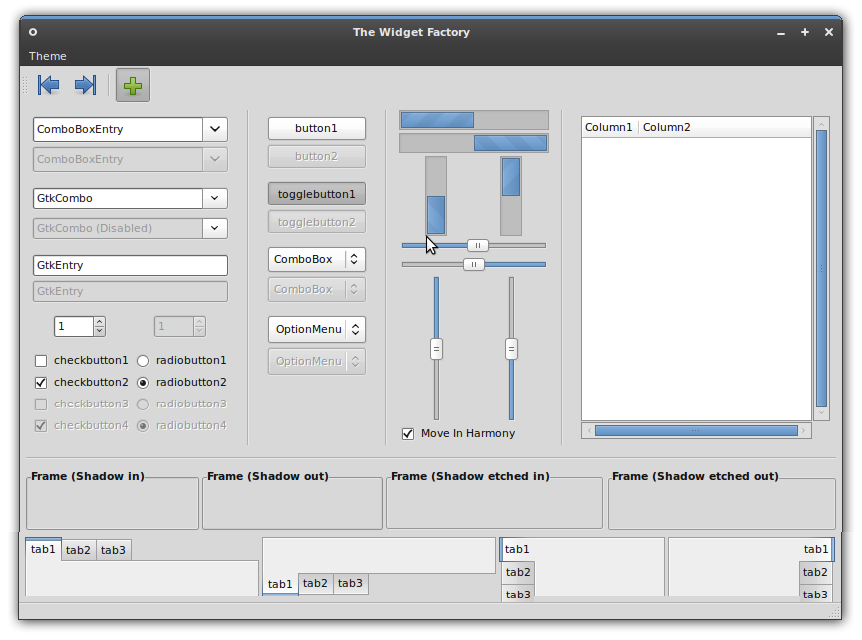862x640 pixels.
Task: Open the enabled OptionMenu dropdown
Action: (x=317, y=329)
